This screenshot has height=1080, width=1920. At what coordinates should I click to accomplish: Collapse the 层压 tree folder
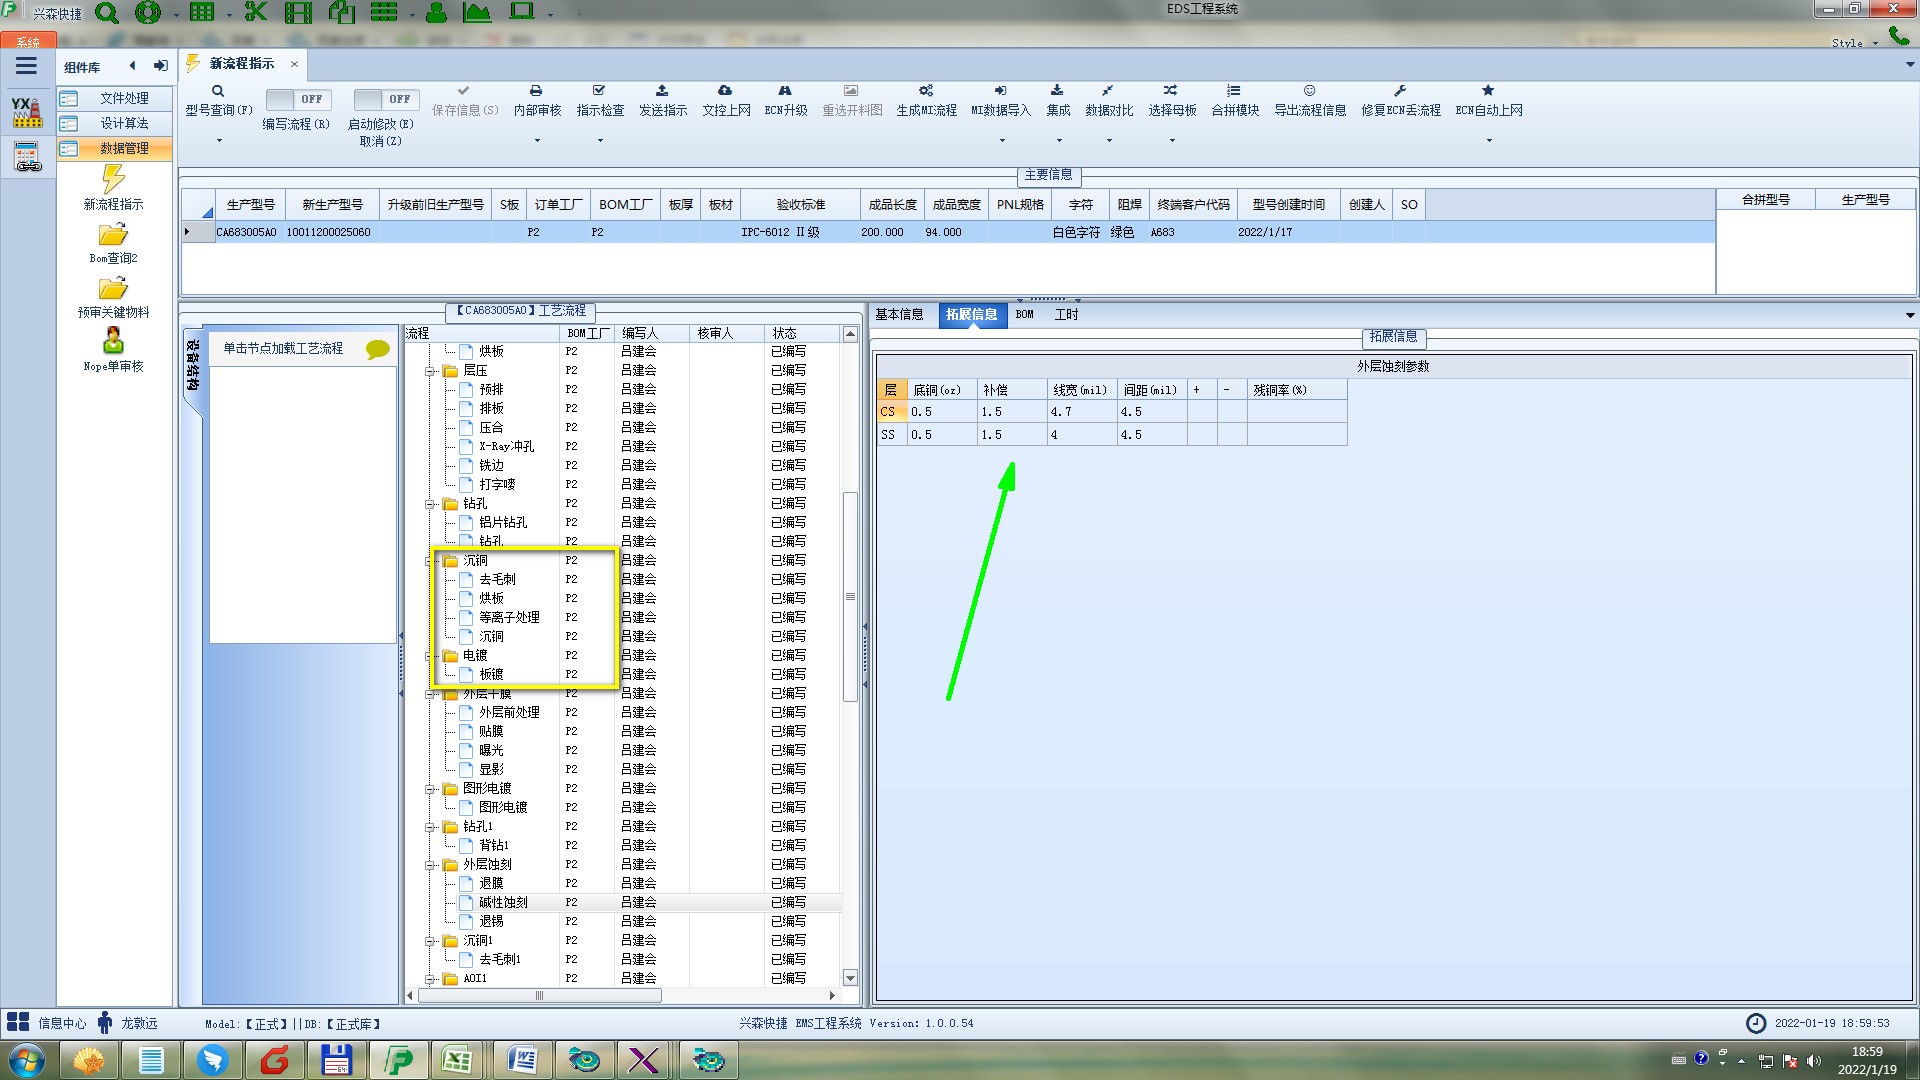(430, 371)
